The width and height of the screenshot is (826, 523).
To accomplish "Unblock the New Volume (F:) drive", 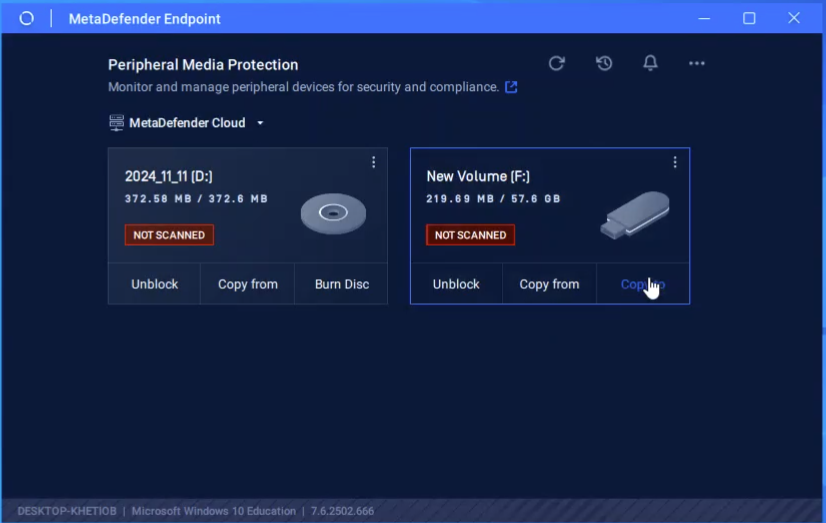I will (456, 284).
